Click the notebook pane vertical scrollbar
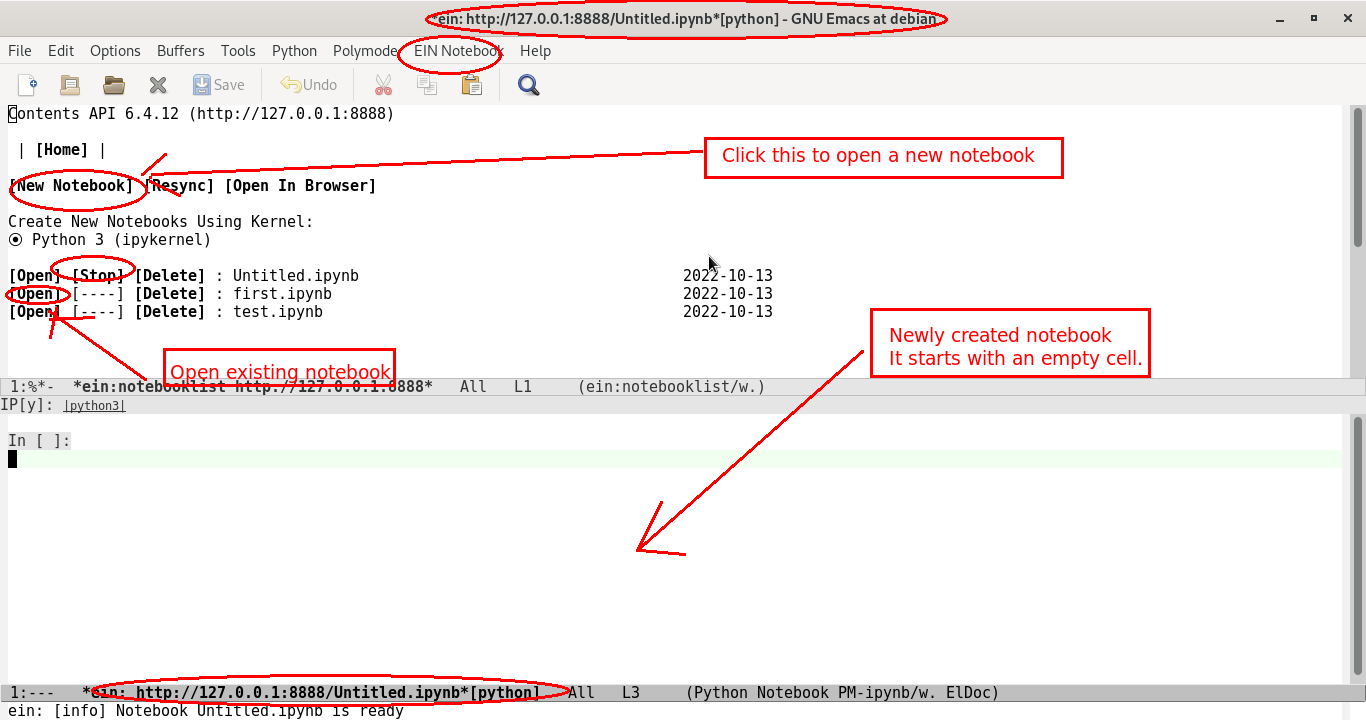 (x=1358, y=548)
